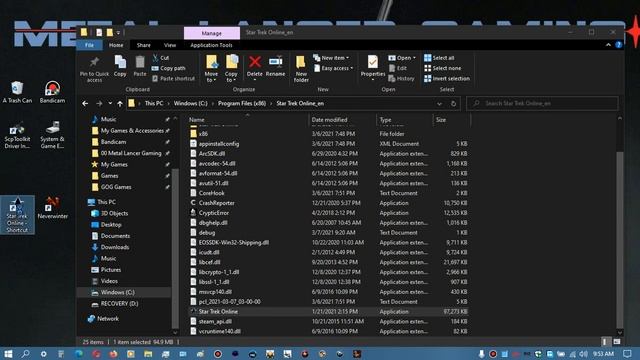Open the Open button dropdown arrow
This screenshot has height=360, width=640.
pyautogui.click(x=414, y=58)
